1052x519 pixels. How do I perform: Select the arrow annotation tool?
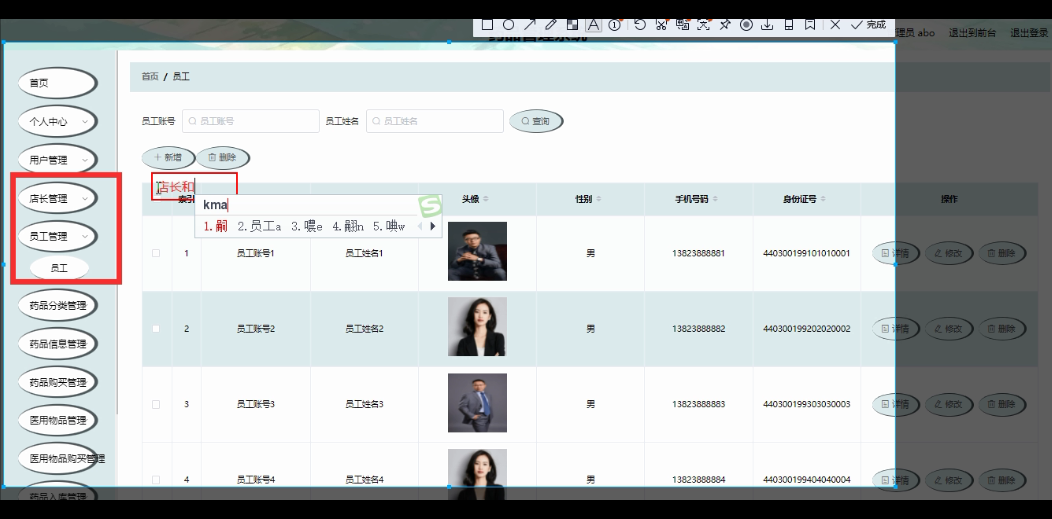click(530, 25)
